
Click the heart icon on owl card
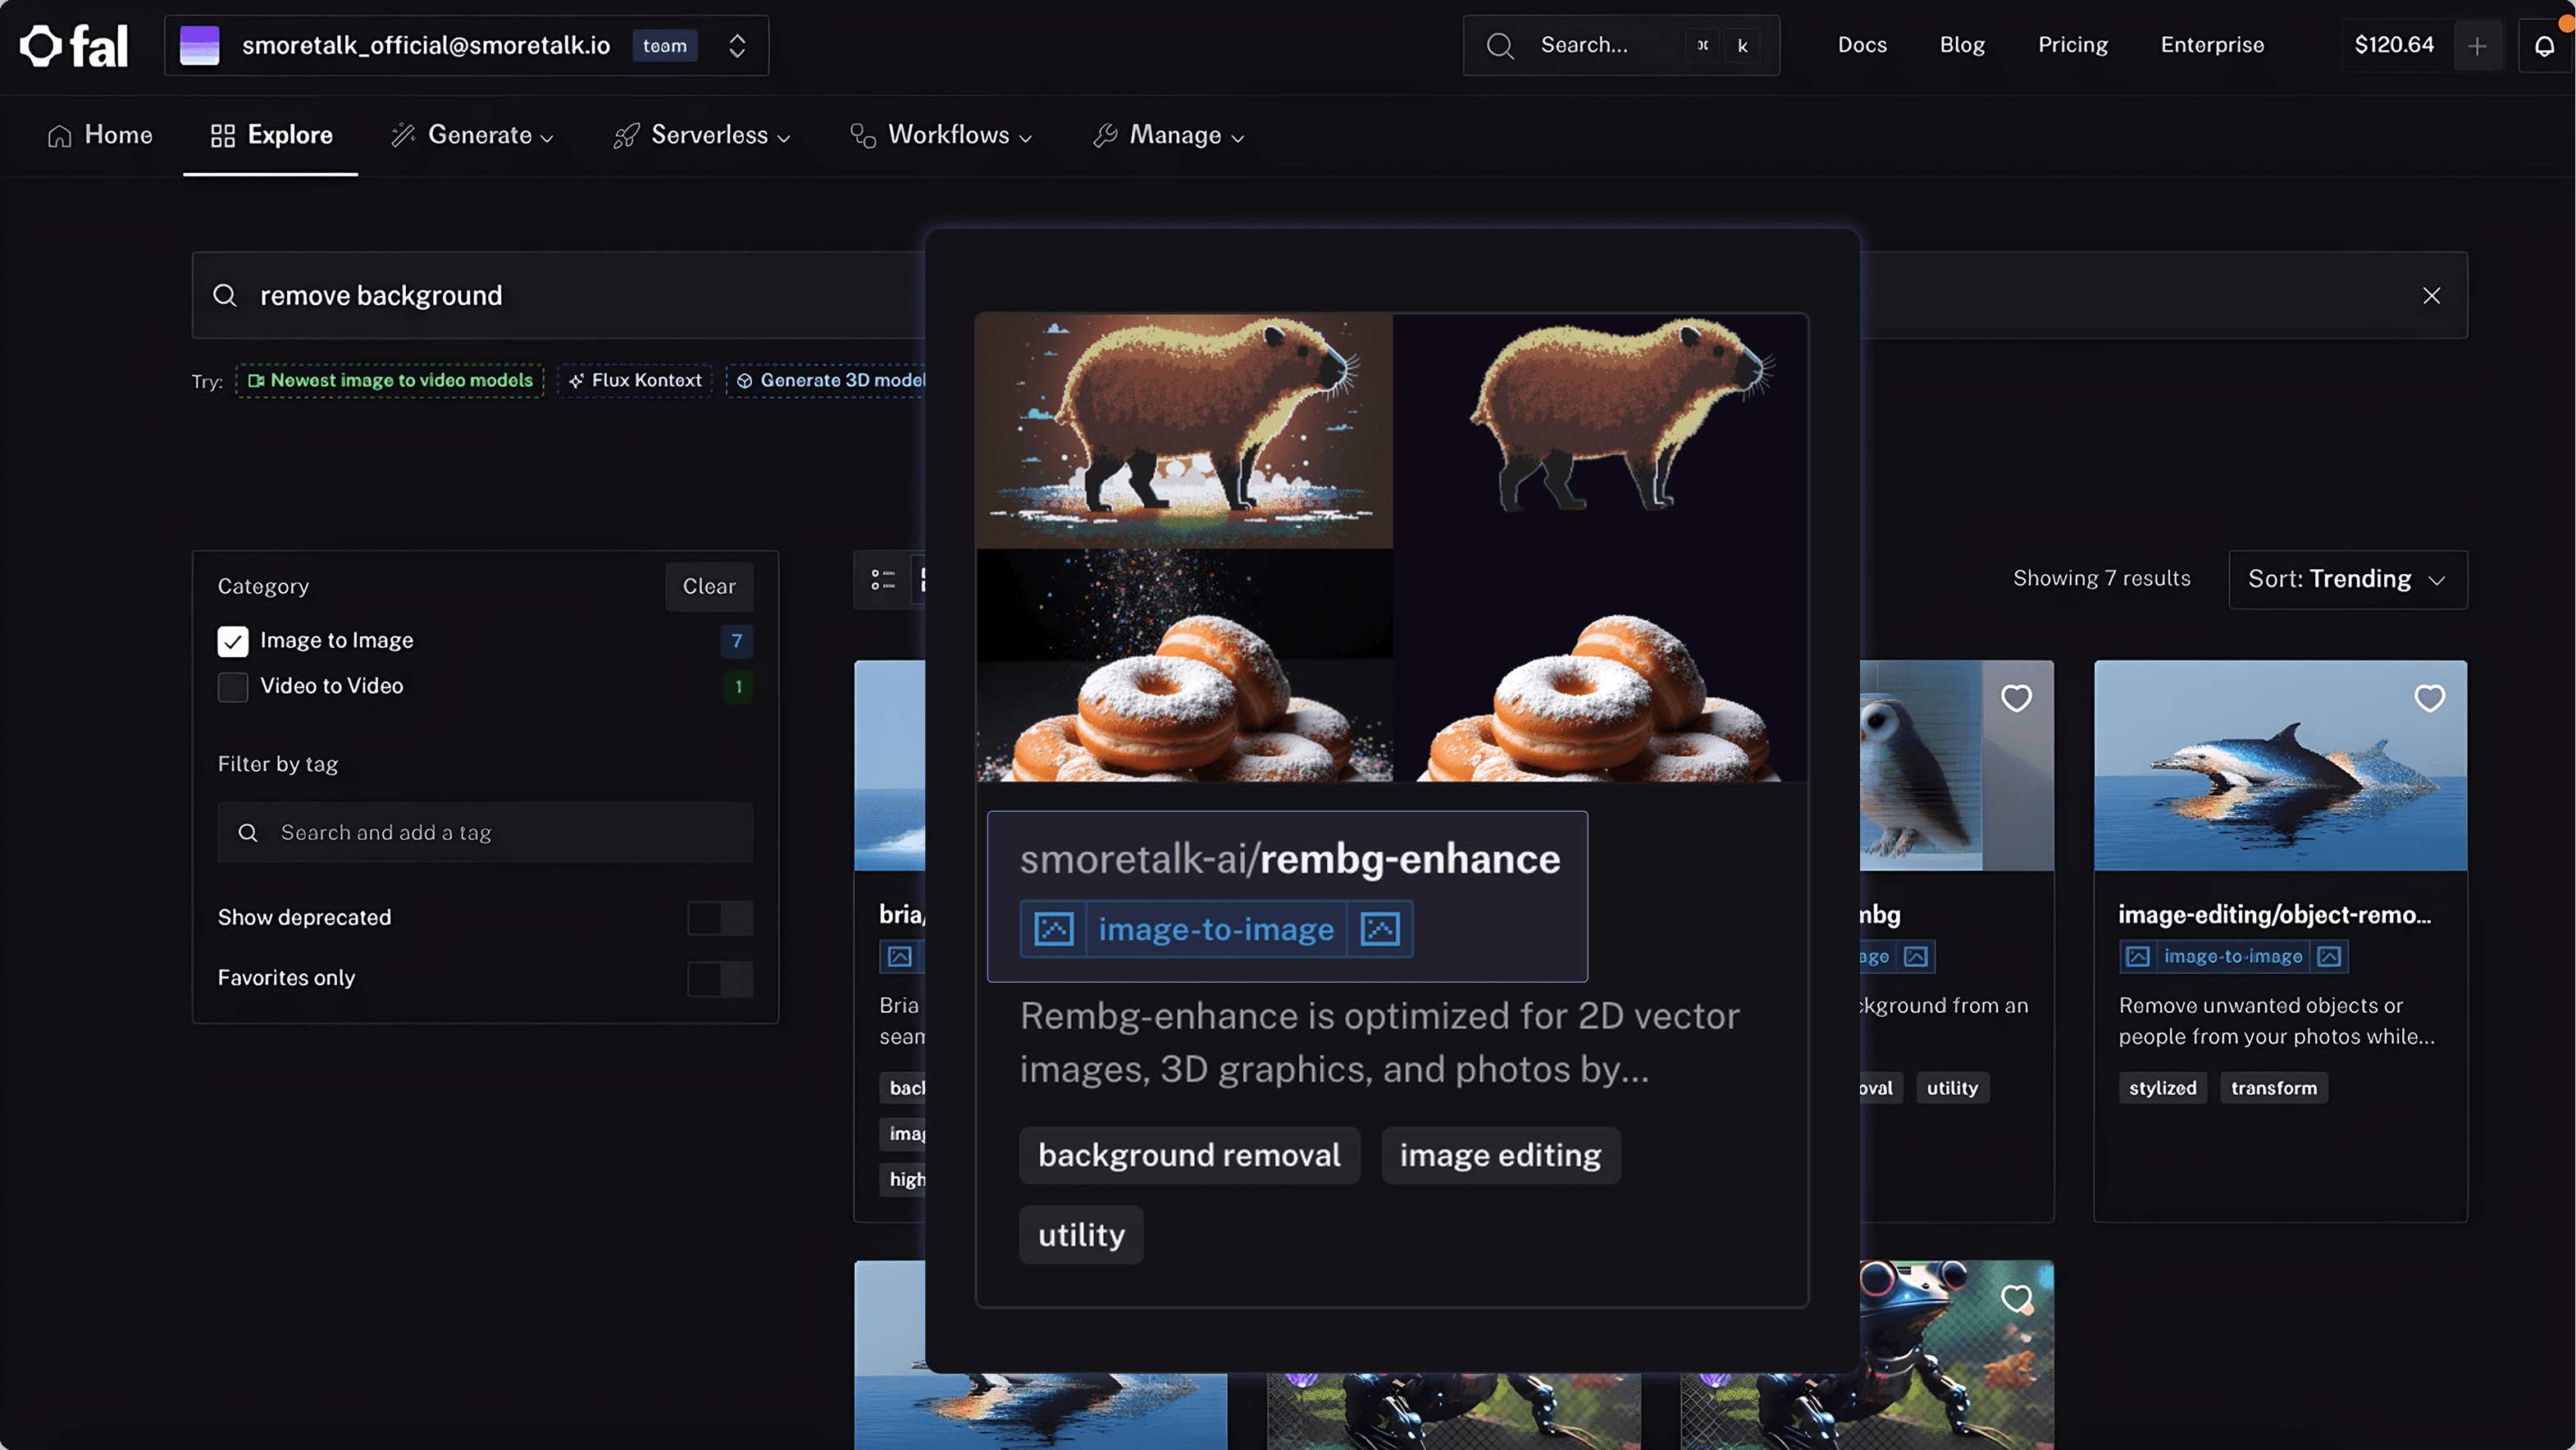[2015, 698]
